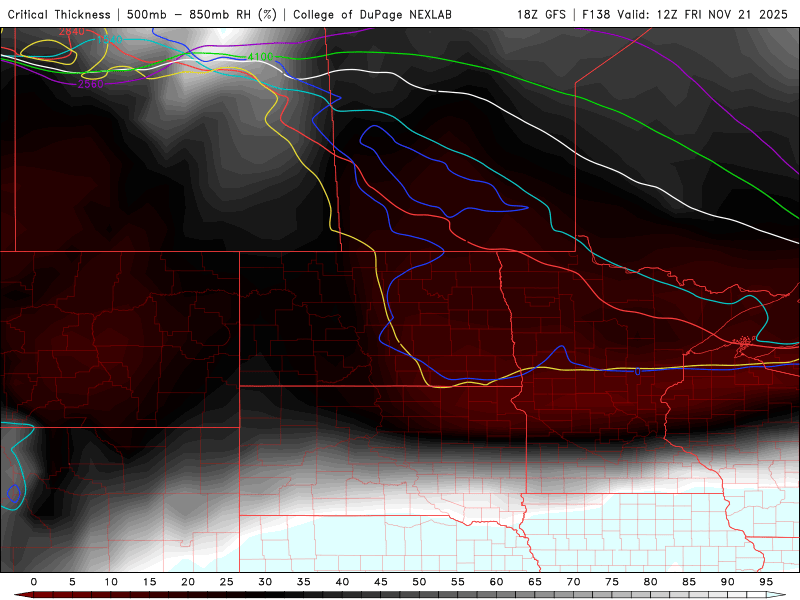The width and height of the screenshot is (800, 600).
Task: Pick the colorbar tick label "15"
Action: (149, 582)
